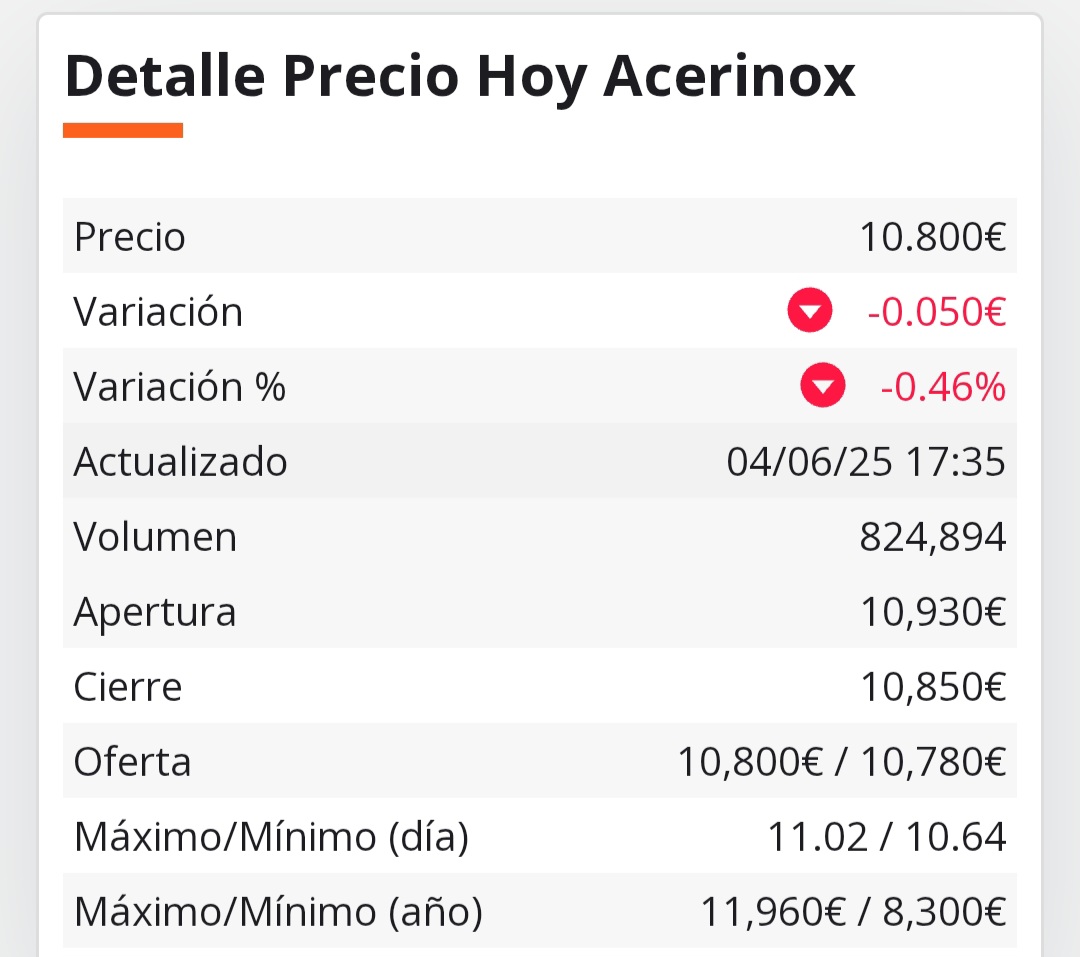Select the Oferta row label

132,762
